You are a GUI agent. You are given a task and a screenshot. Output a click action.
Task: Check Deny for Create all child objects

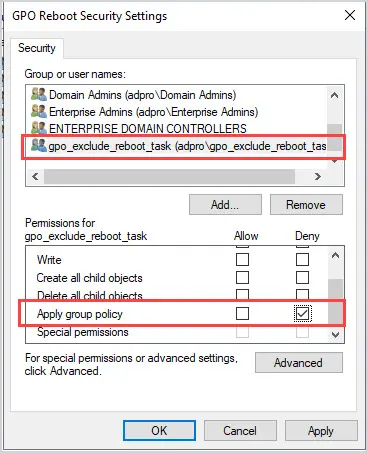[302, 277]
